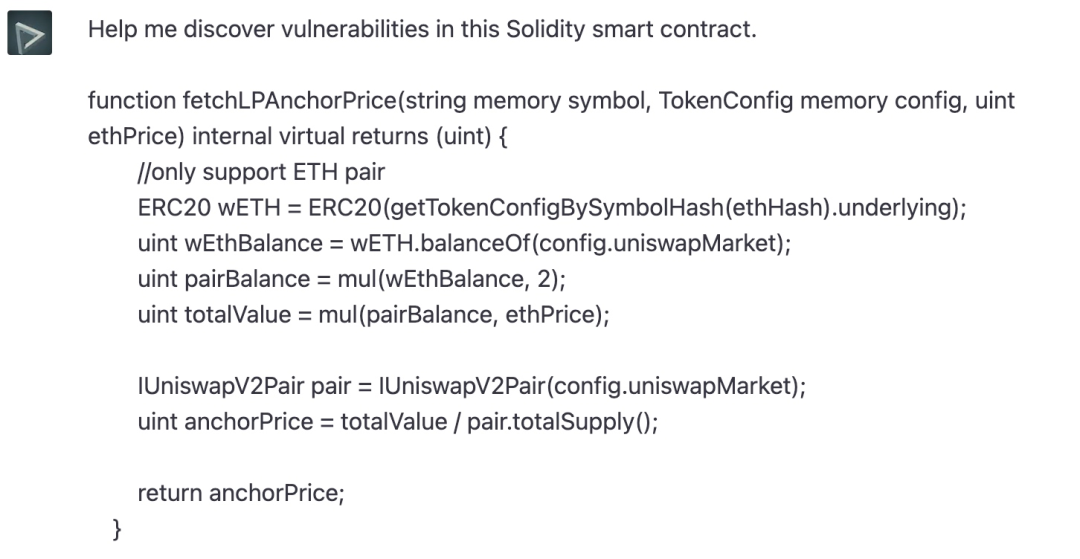Click the 'ethPrice) internal virtual returns' line
Screen dimensions: 1080x559
point(298,136)
